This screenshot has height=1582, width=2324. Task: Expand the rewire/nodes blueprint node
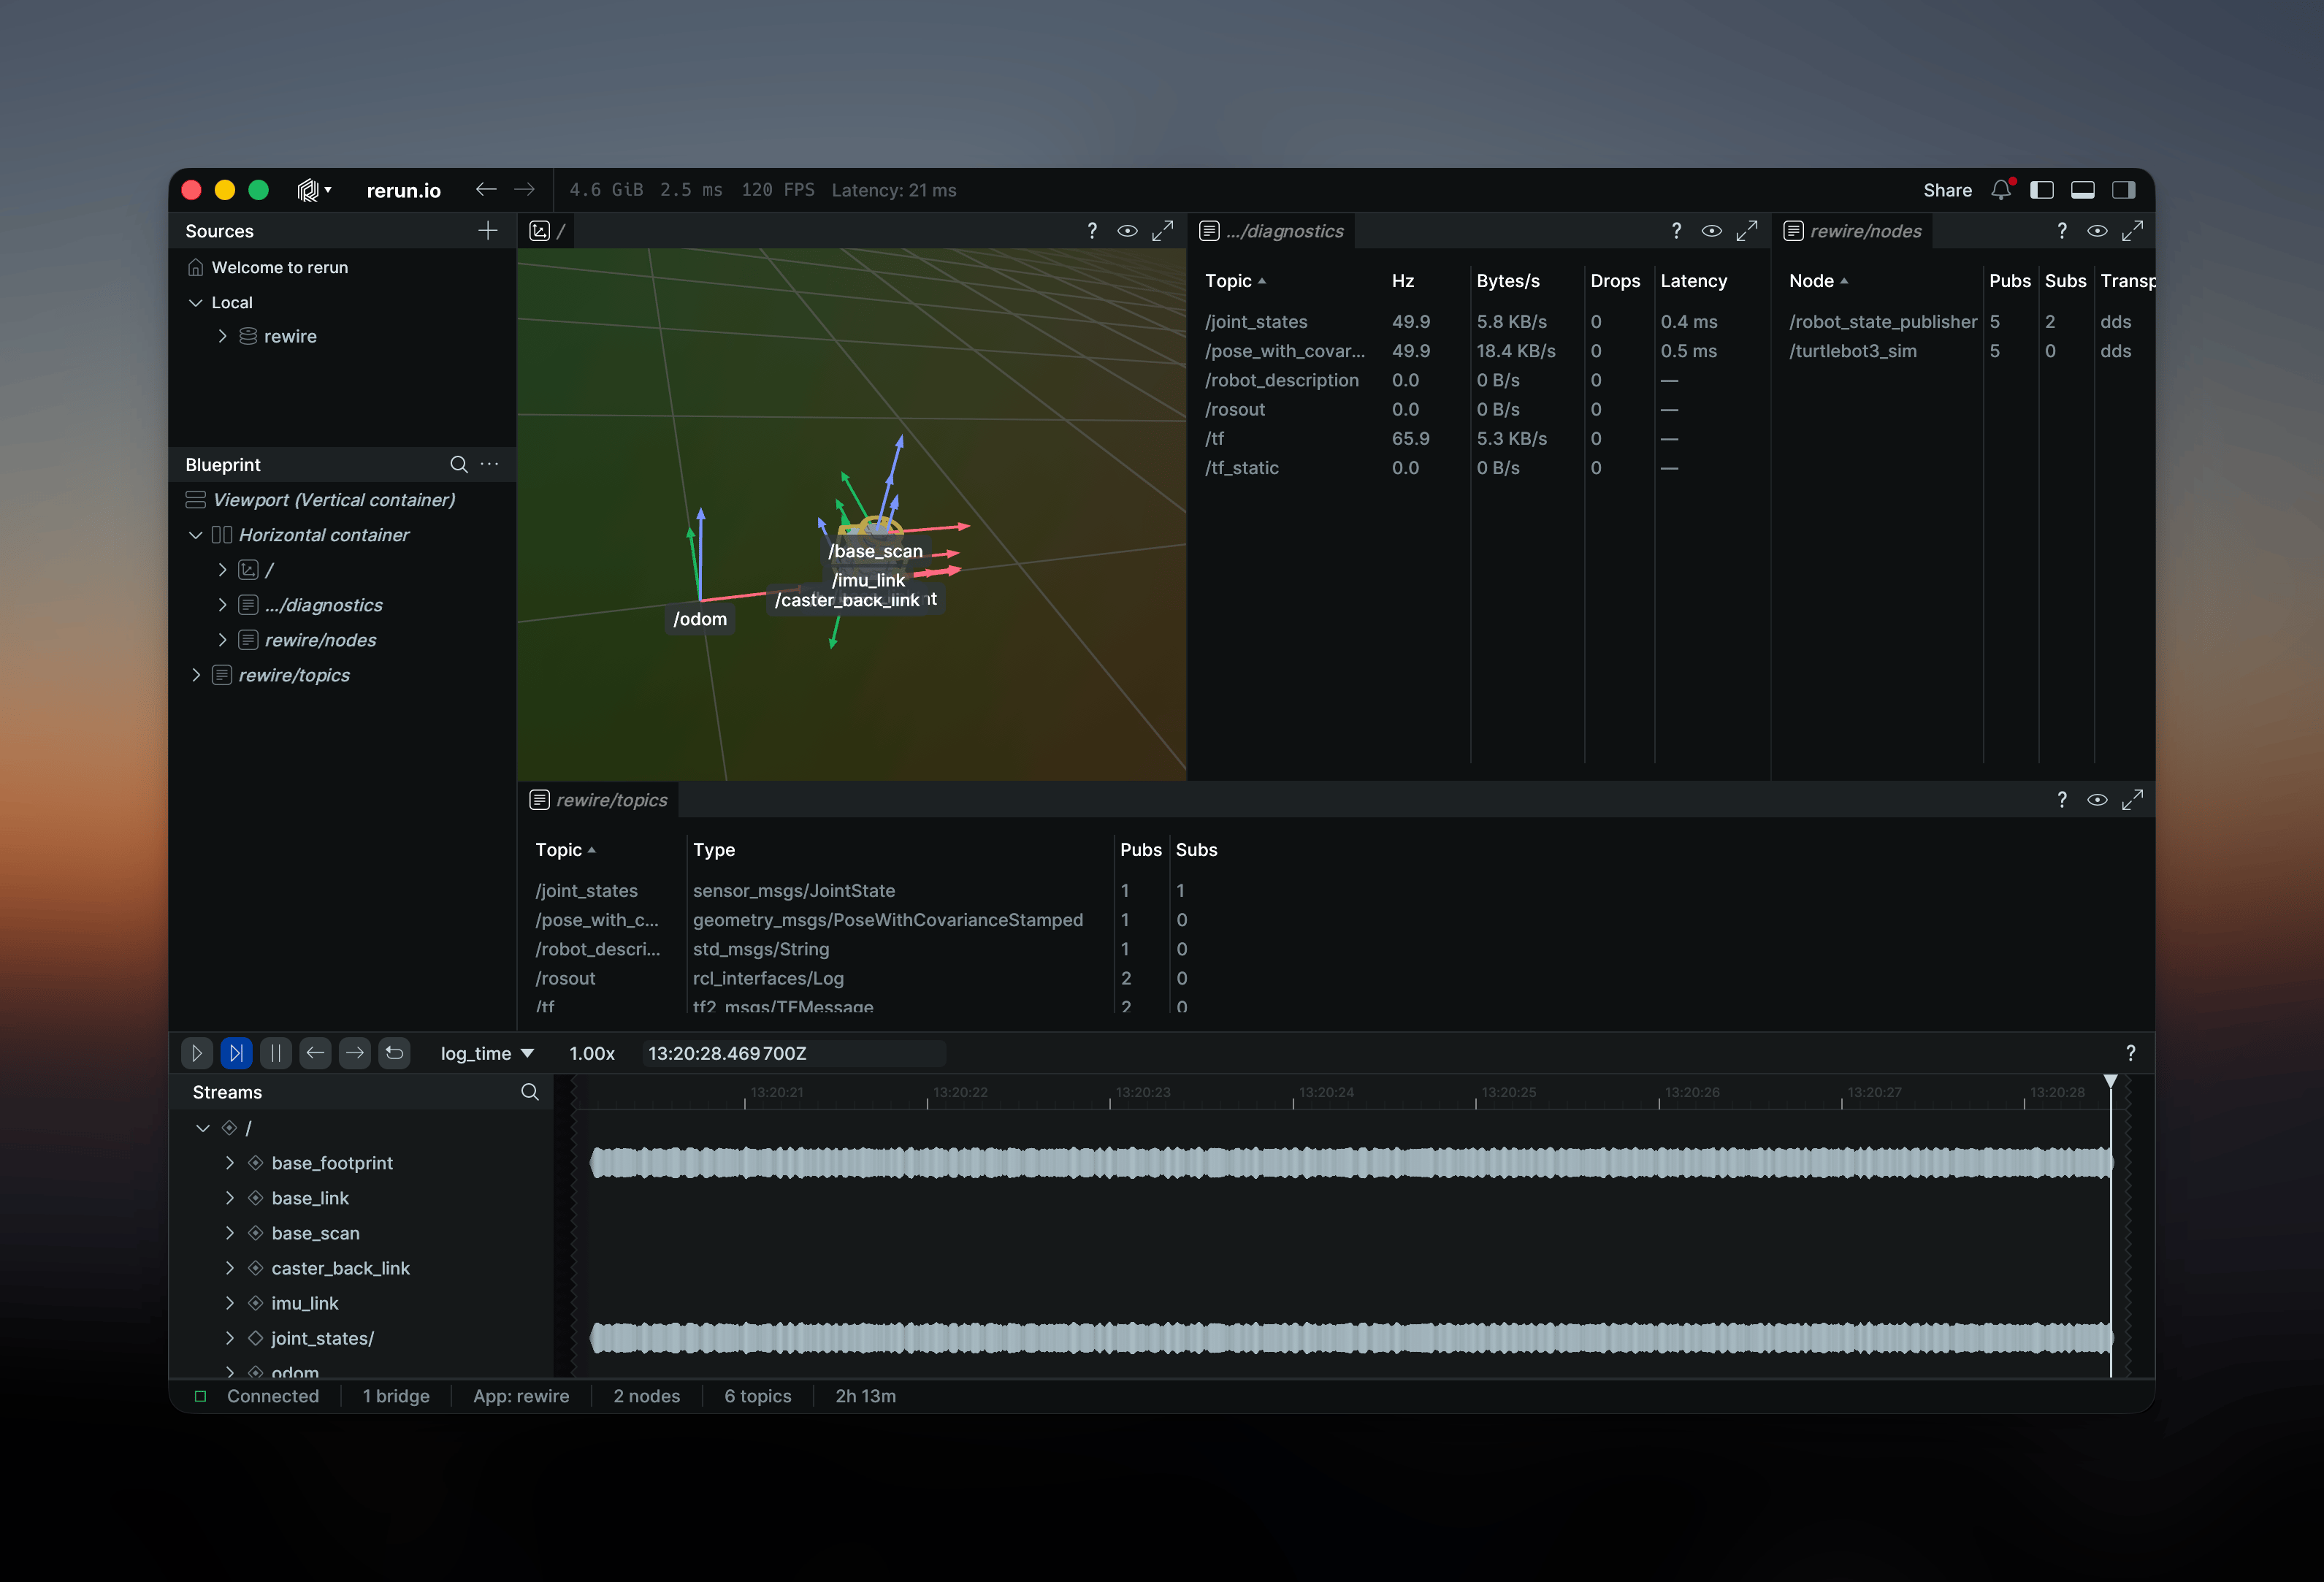(x=222, y=640)
